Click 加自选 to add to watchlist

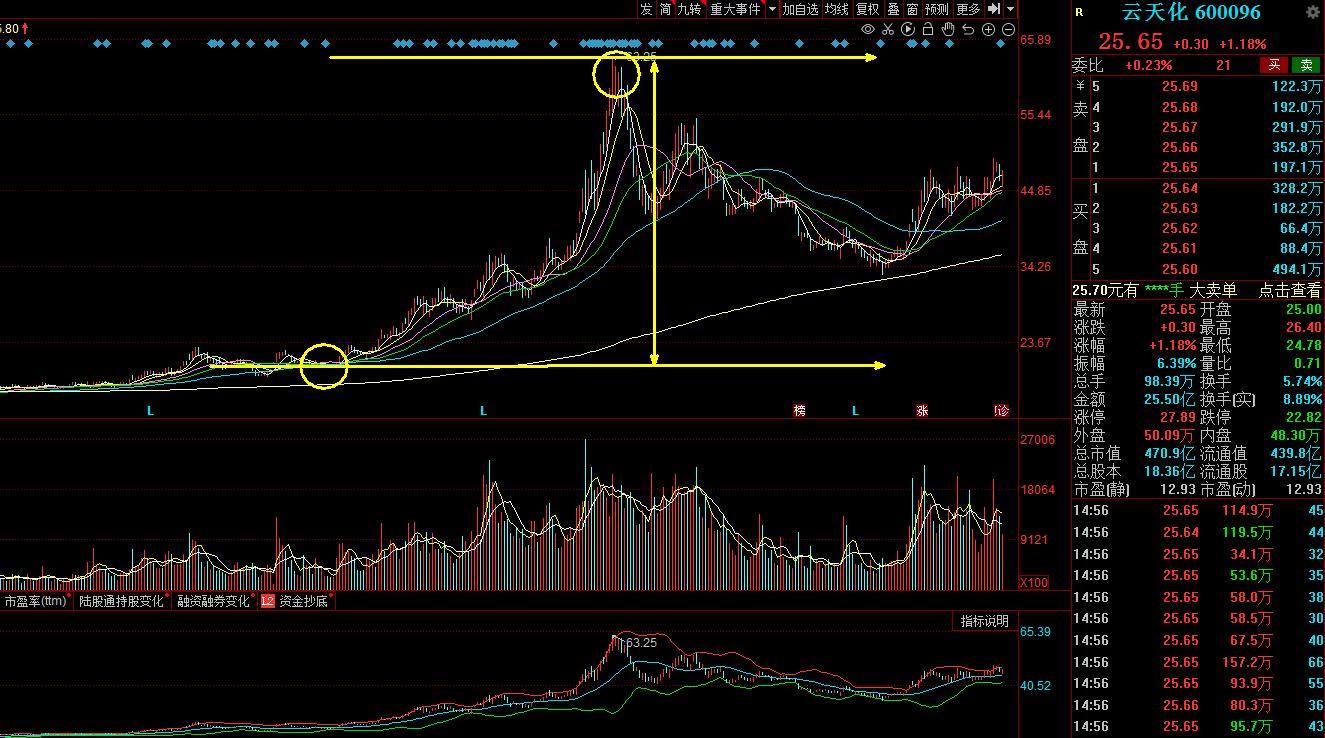click(800, 9)
